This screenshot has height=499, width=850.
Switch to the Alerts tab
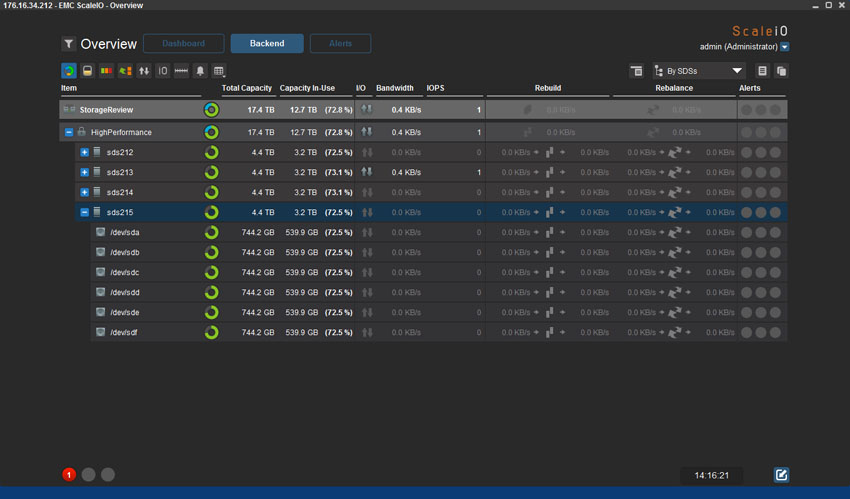340,43
